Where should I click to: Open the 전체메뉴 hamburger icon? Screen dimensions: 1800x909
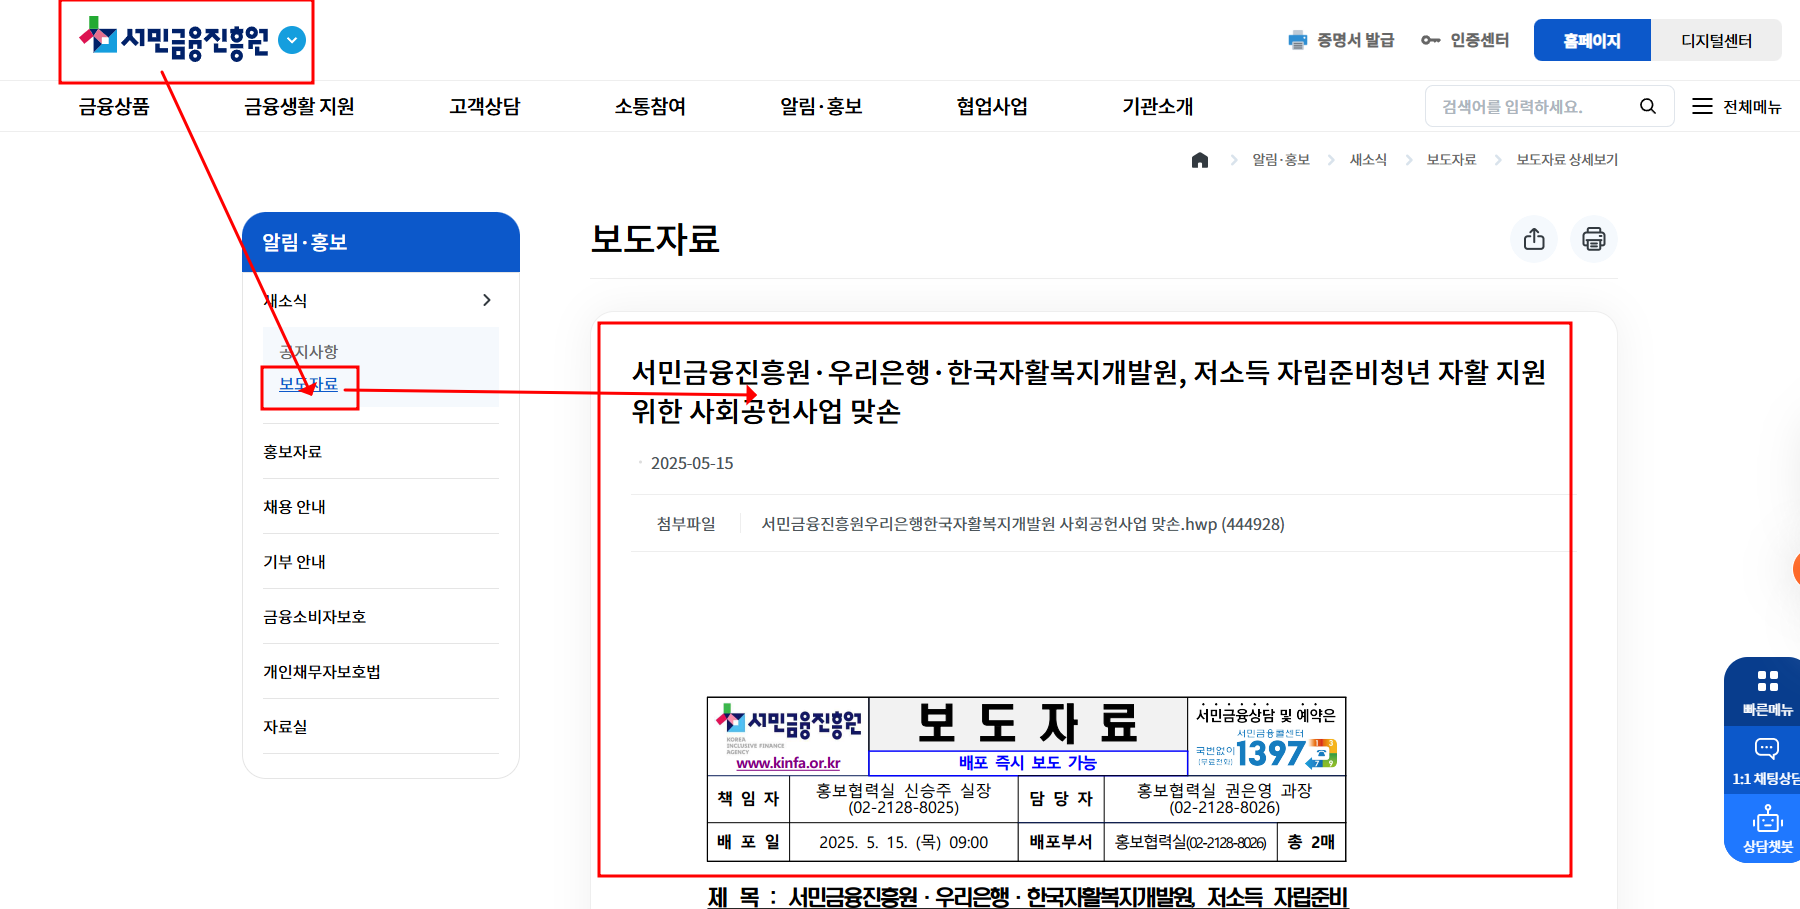[1702, 106]
